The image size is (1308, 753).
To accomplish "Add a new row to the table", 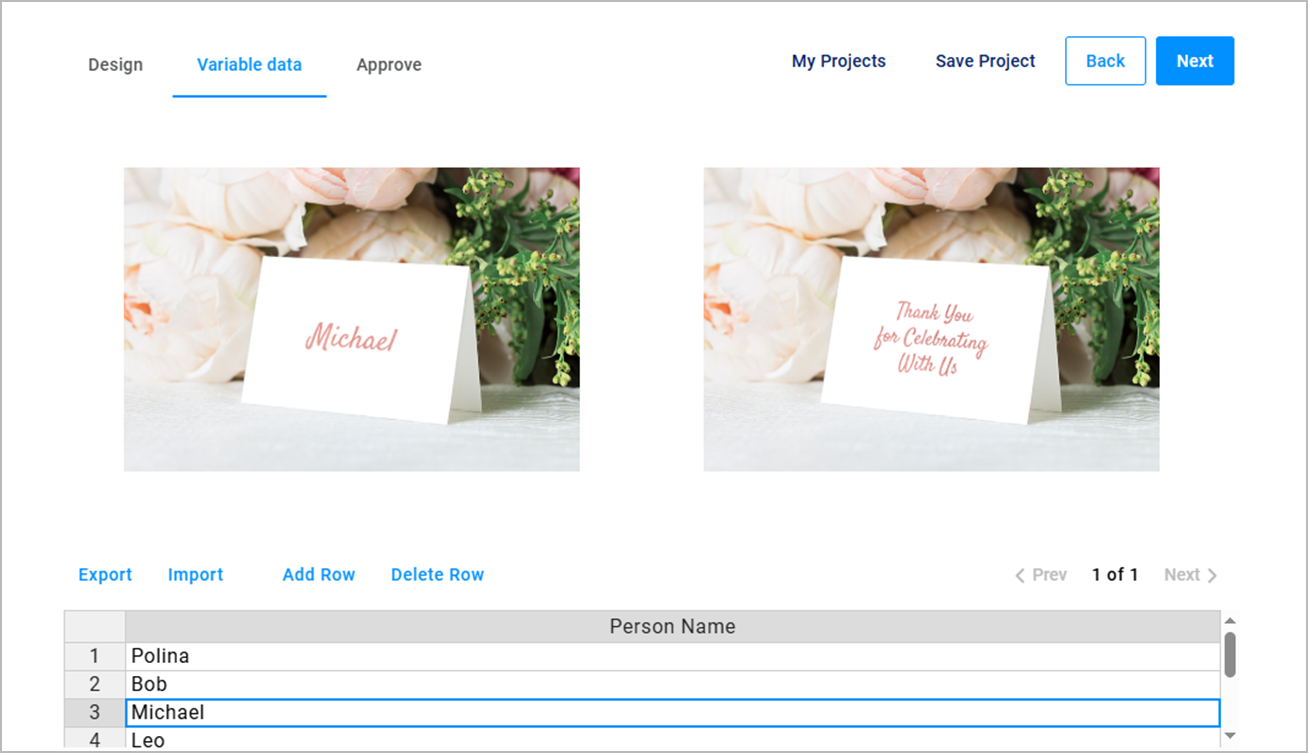I will [318, 574].
